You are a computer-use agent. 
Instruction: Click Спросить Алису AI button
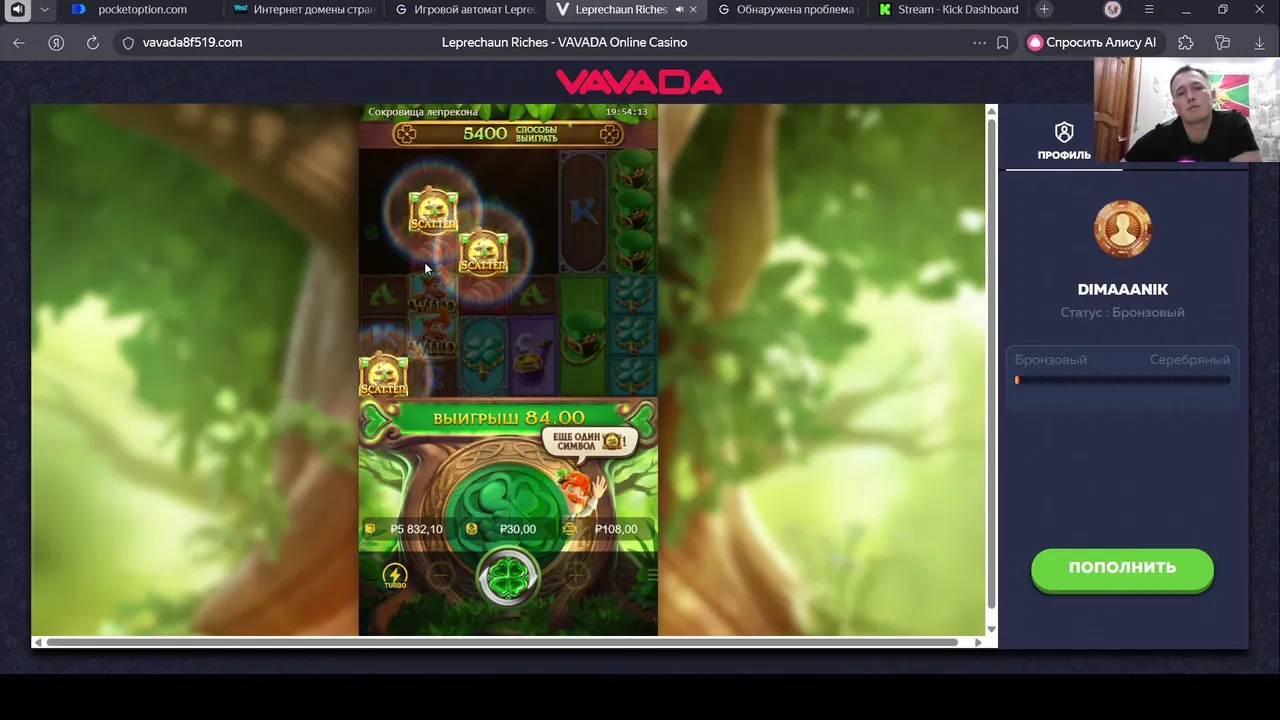1093,43
